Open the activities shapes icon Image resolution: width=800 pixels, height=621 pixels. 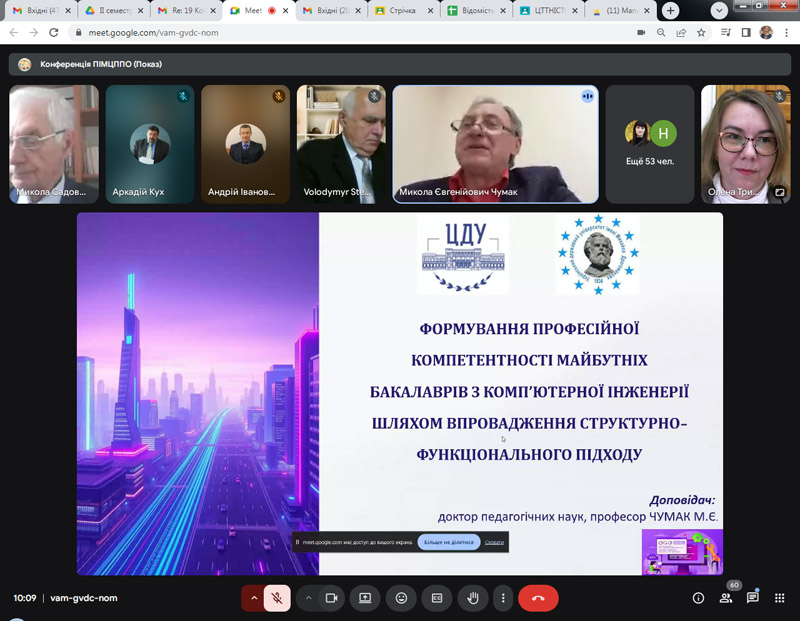[x=780, y=598]
